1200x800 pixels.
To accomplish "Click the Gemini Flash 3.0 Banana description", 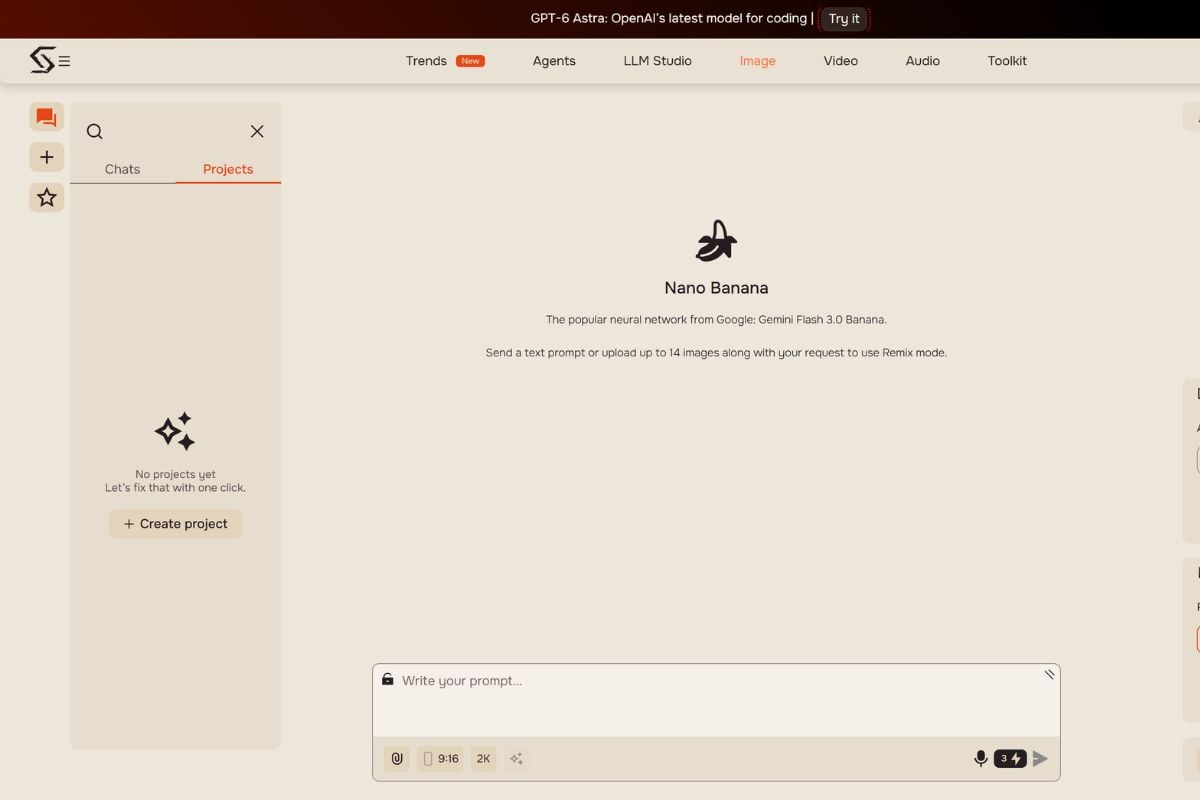I will coord(716,320).
